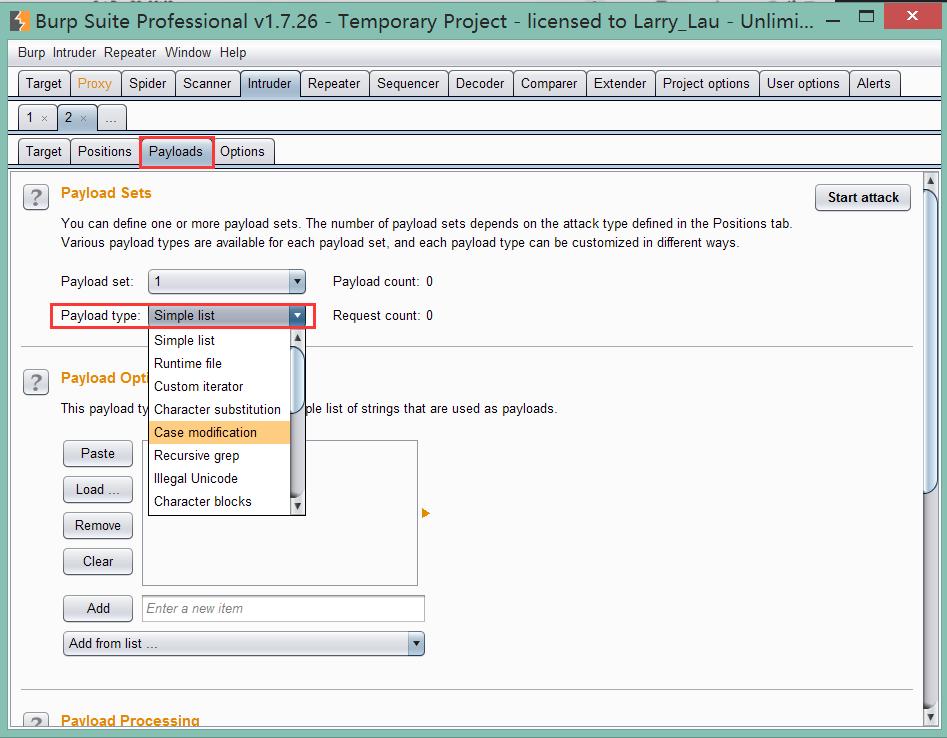Switch to the Extender tab

pyautogui.click(x=620, y=83)
